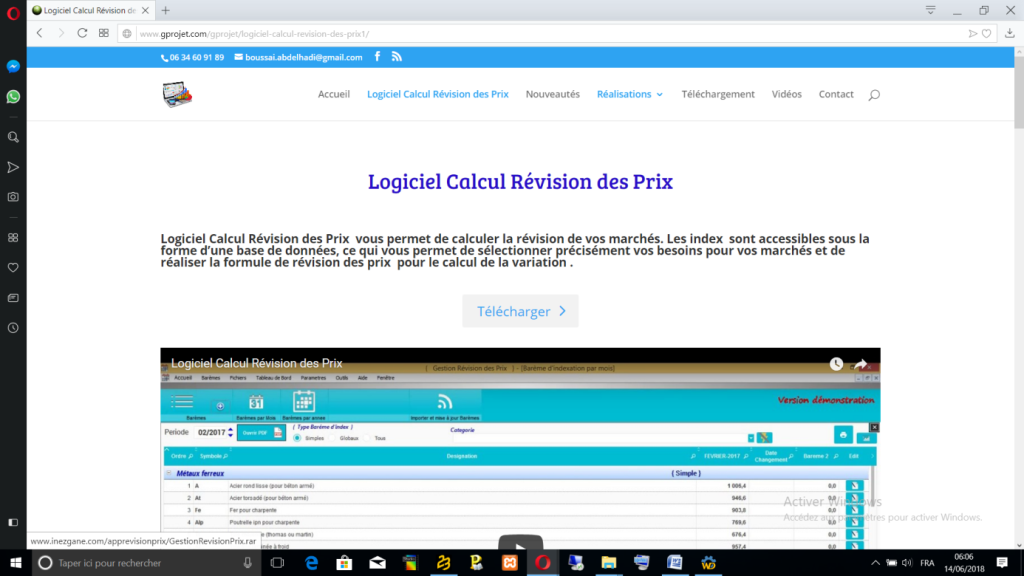Open the Téléchargement menu item
The width and height of the screenshot is (1024, 576).
point(718,94)
